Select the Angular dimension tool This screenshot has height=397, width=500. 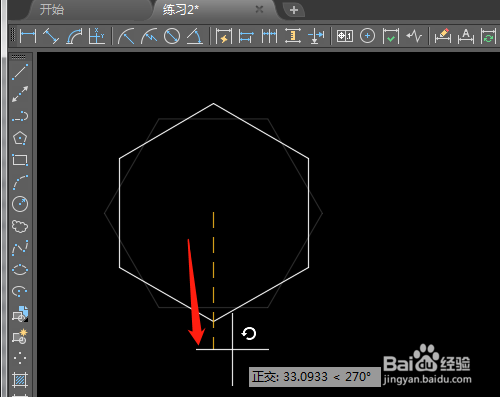click(x=195, y=36)
